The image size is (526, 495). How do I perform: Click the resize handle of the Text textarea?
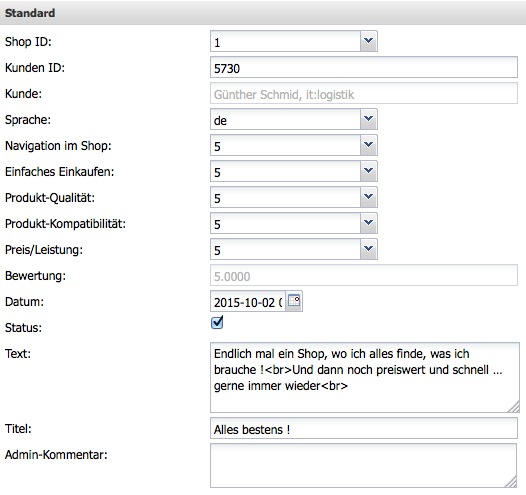(x=514, y=407)
